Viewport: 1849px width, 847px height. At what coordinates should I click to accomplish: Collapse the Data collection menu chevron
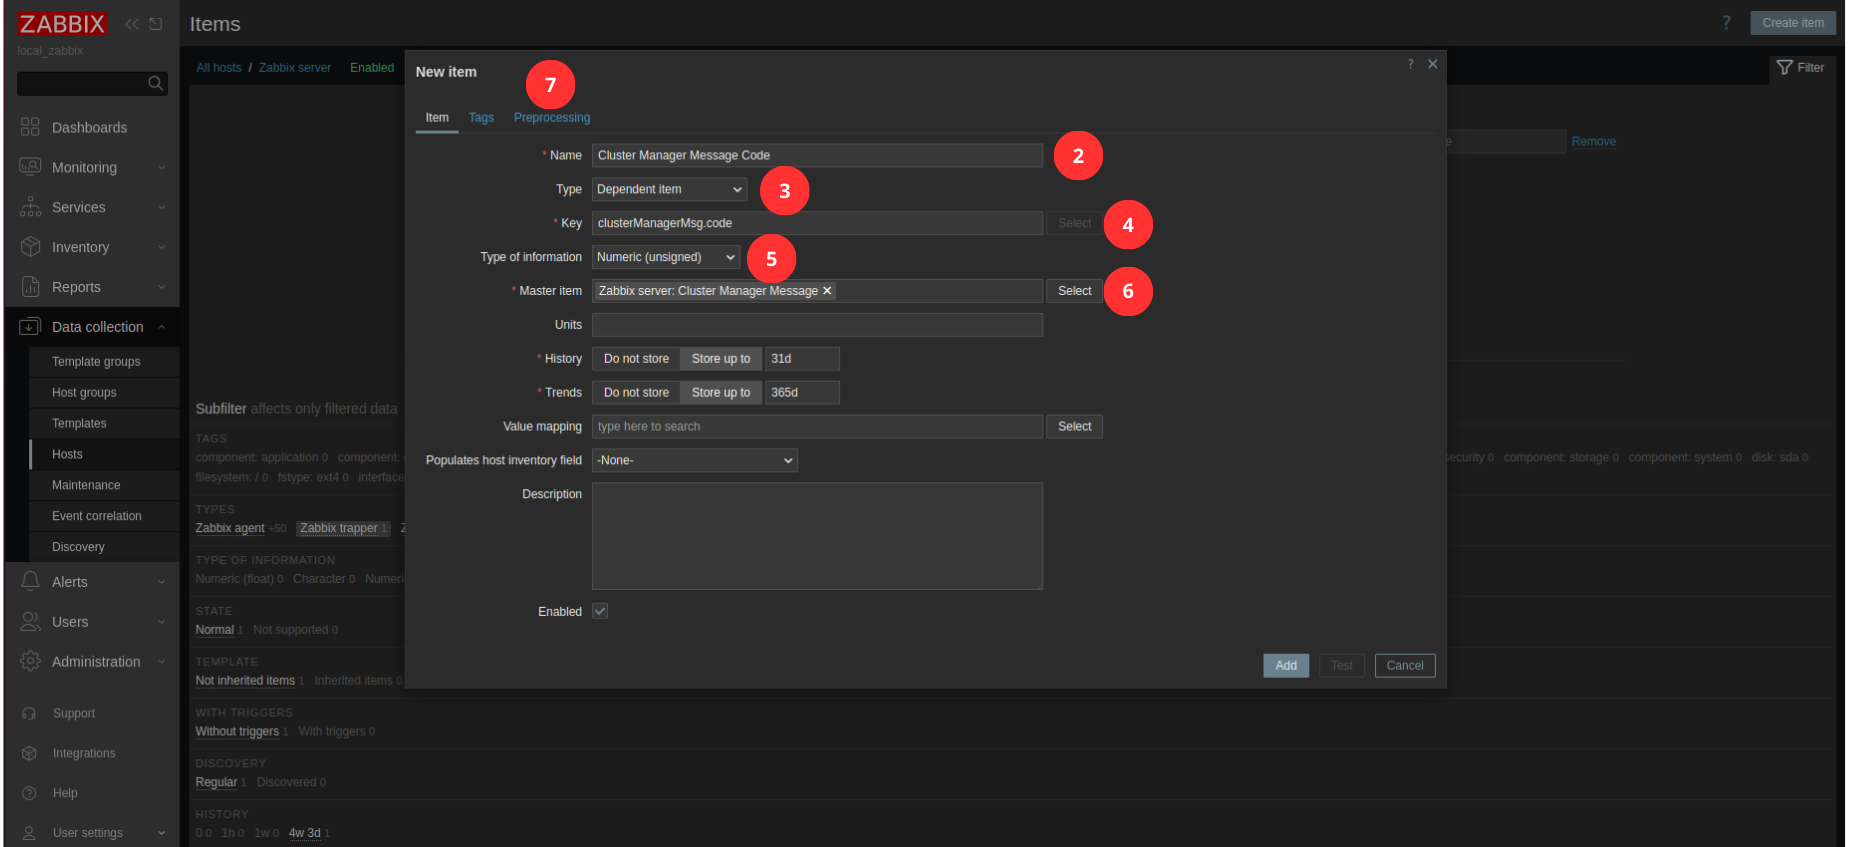(x=161, y=327)
